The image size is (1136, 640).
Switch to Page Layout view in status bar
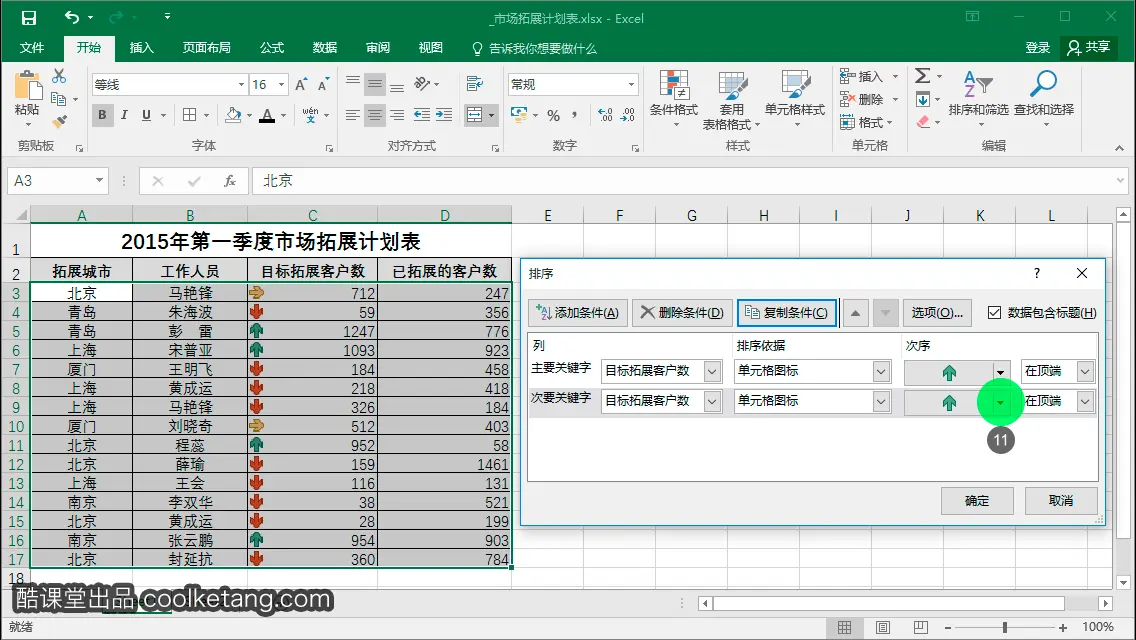coord(882,627)
